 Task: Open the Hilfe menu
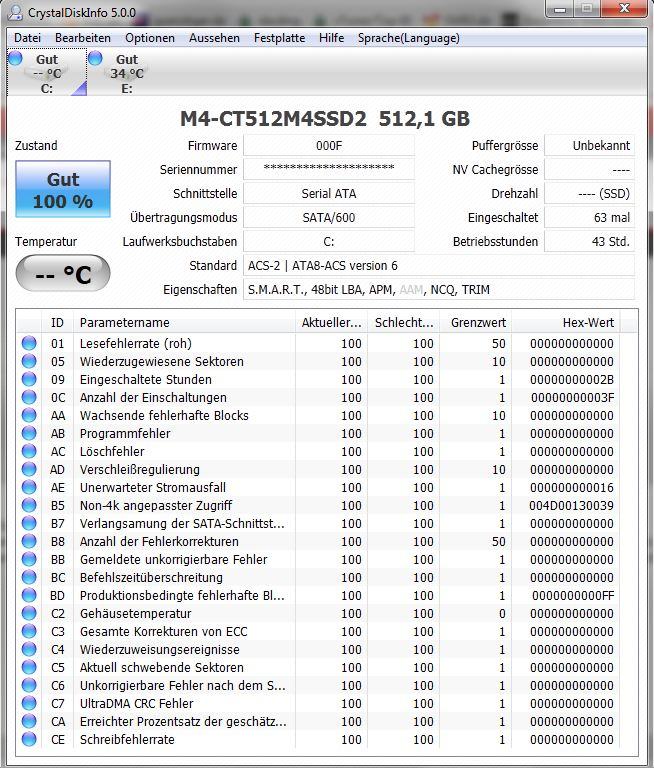[332, 38]
